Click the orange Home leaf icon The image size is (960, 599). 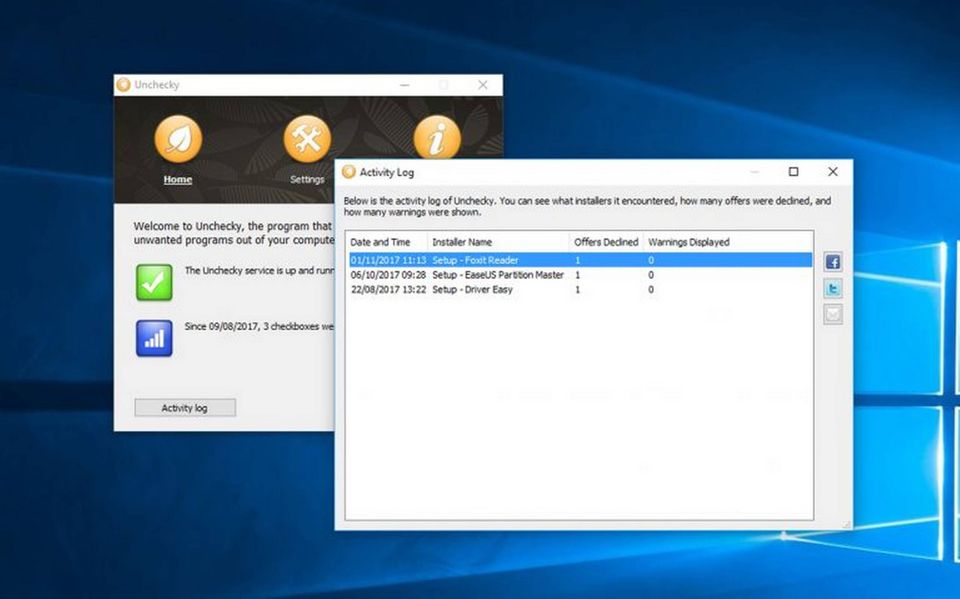point(178,139)
